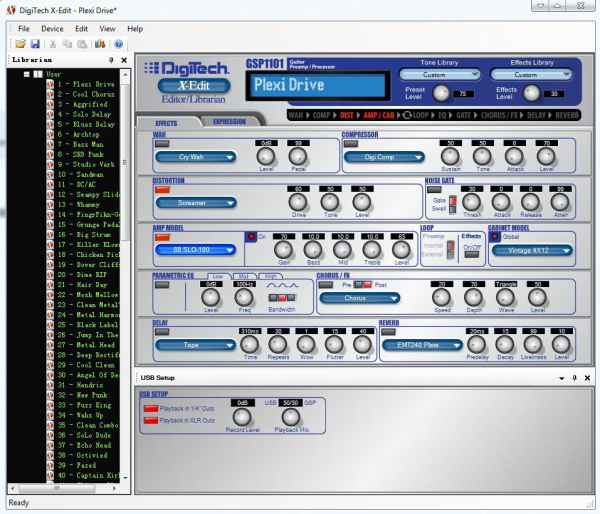Open the Digi Comp compressor dropdown
Image resolution: width=600 pixels, height=514 pixels.
pos(384,157)
